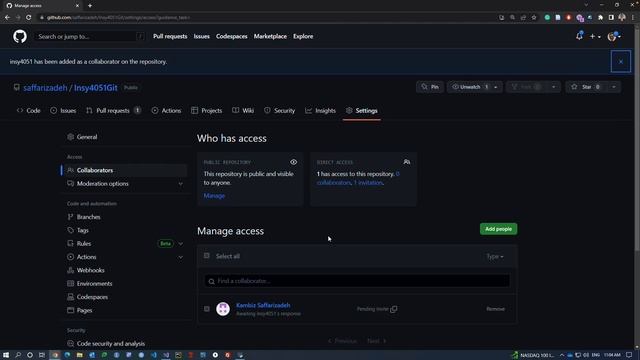
Task: Switch to the Actions tab
Action: click(x=166, y=111)
